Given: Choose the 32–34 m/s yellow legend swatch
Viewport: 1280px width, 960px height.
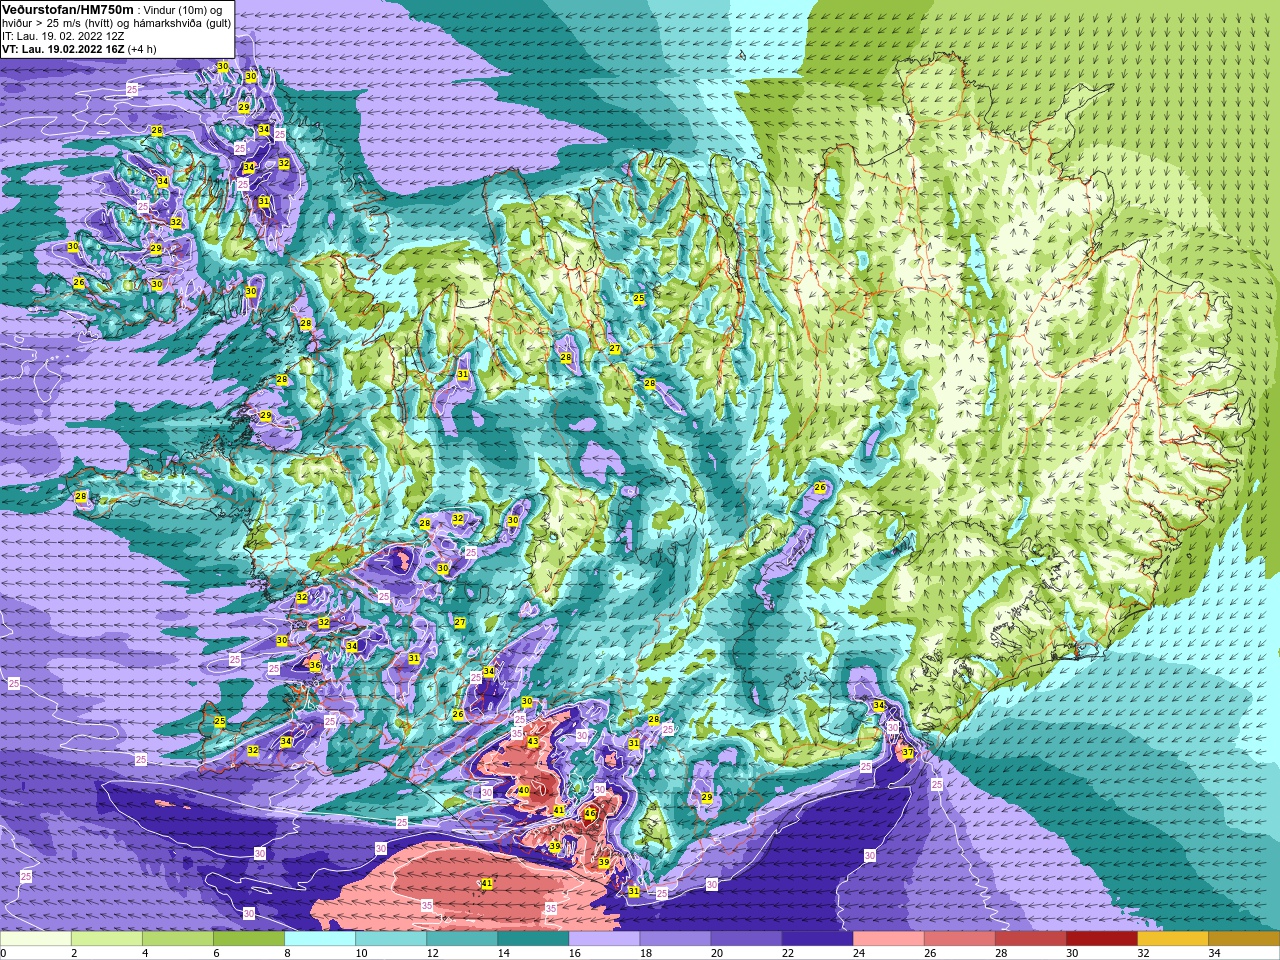Looking at the screenshot, I should click(x=1172, y=939).
